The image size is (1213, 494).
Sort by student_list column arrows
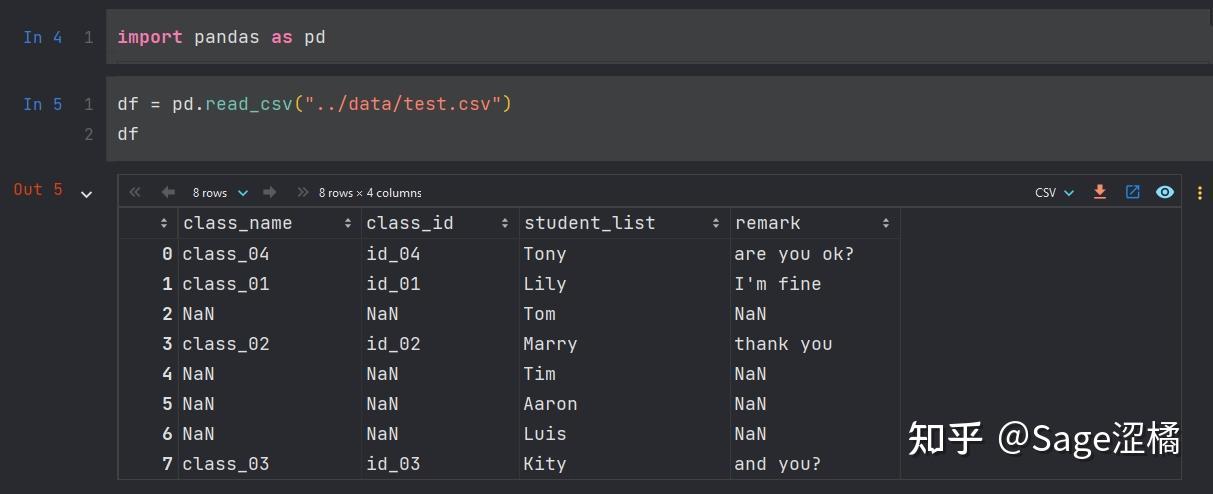716,223
